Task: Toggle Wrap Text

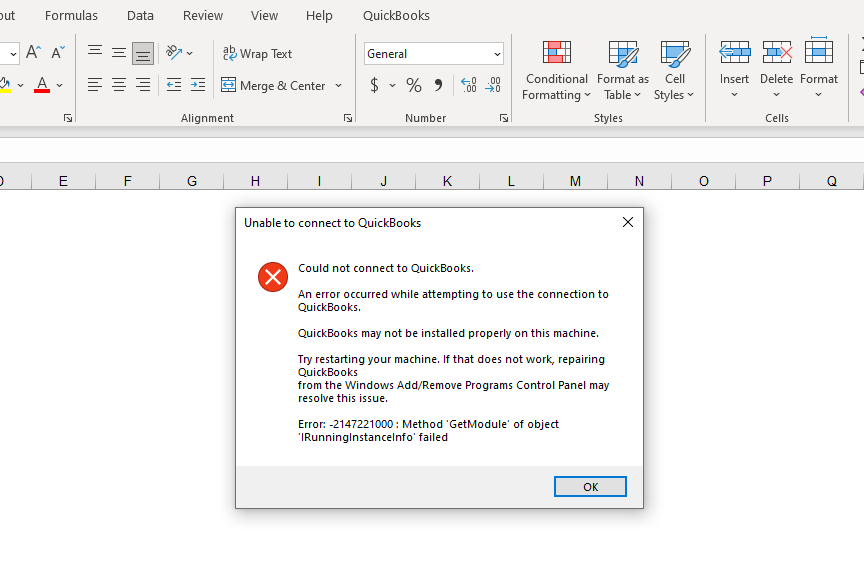Action: 257,53
